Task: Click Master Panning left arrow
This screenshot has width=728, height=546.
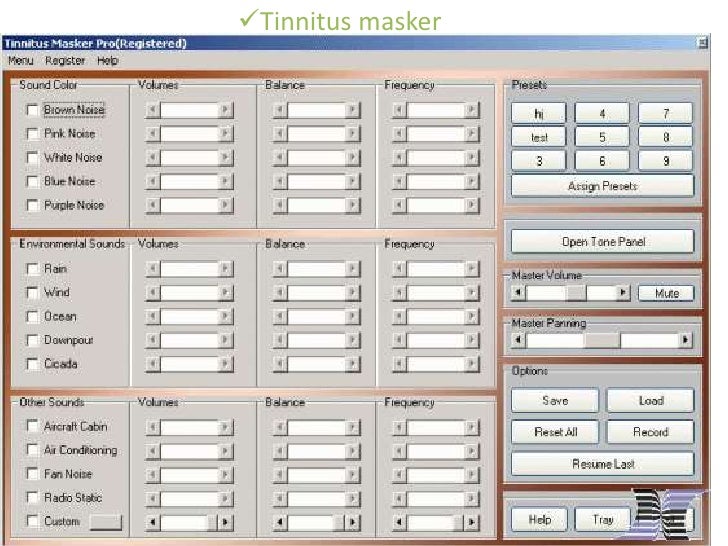Action: [x=519, y=340]
